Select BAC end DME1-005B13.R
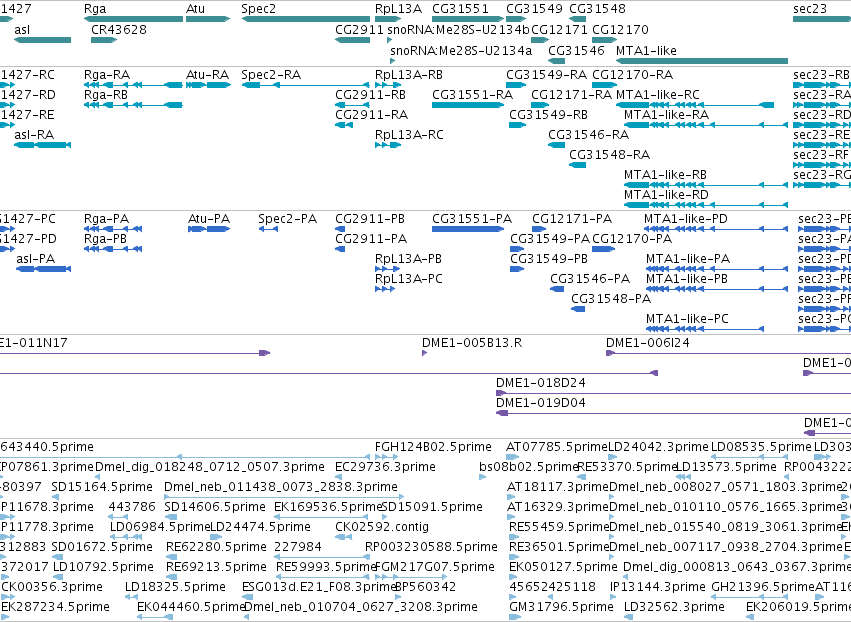The image size is (851, 622). point(424,353)
